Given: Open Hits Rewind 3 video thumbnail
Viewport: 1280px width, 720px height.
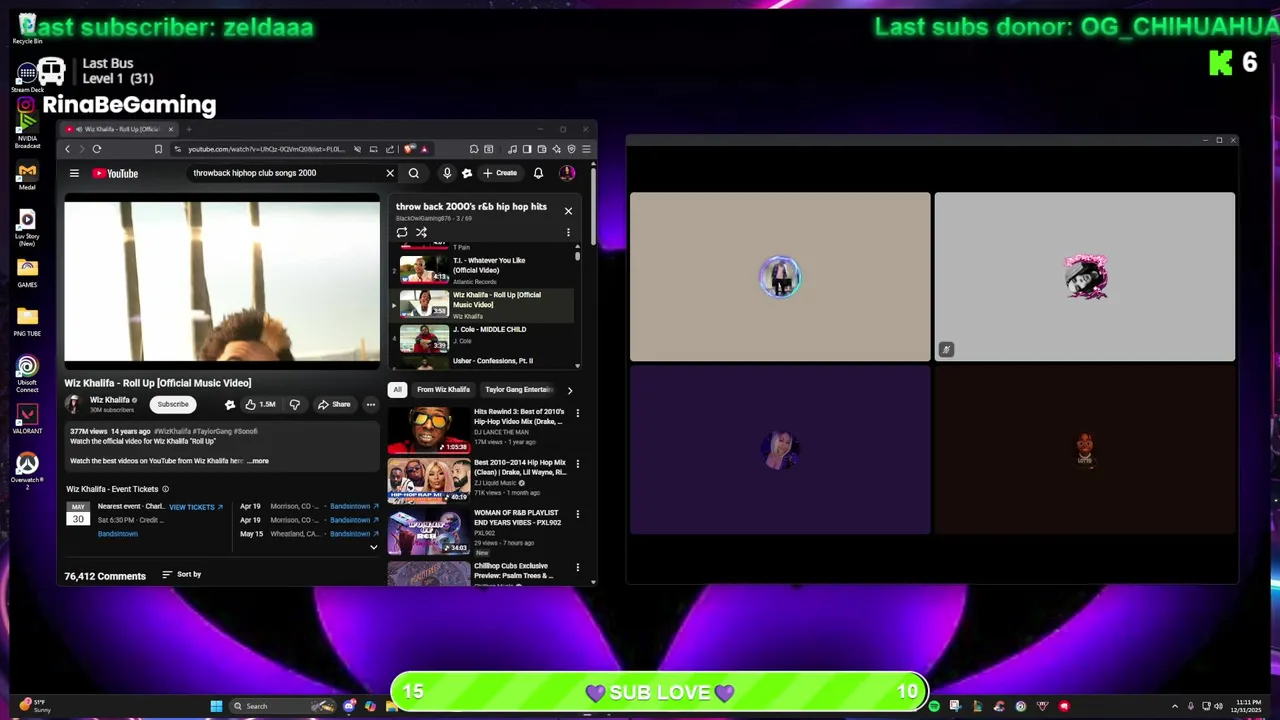Looking at the screenshot, I should point(428,430).
